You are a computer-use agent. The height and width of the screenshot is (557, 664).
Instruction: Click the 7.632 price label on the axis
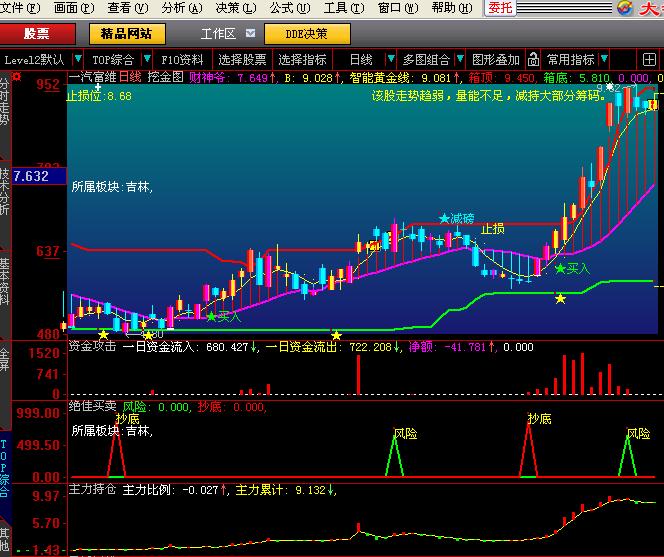click(x=39, y=176)
